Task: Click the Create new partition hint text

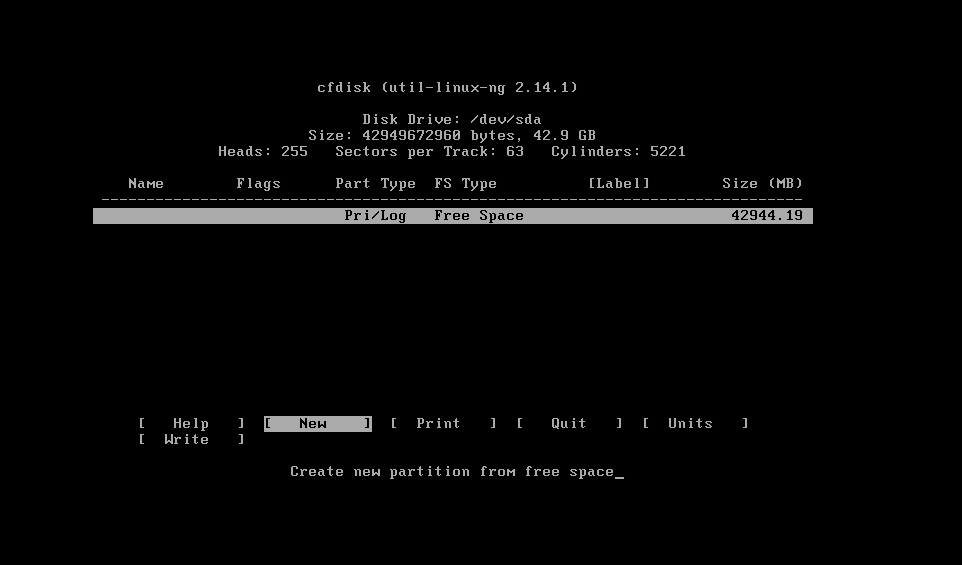Action: [452, 472]
